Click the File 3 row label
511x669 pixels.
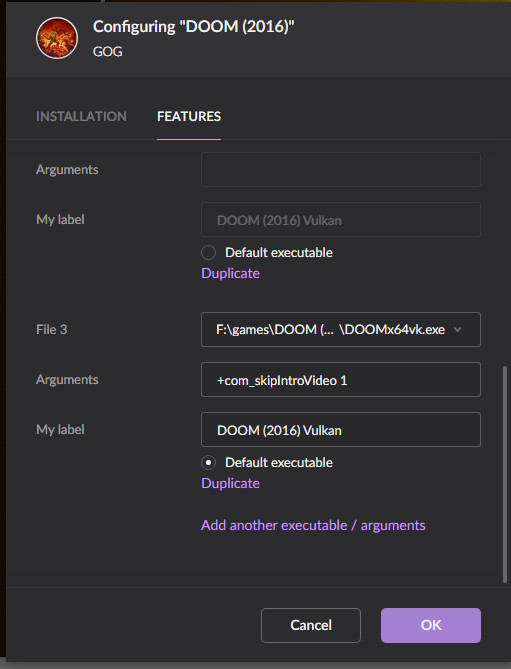pos(52,329)
